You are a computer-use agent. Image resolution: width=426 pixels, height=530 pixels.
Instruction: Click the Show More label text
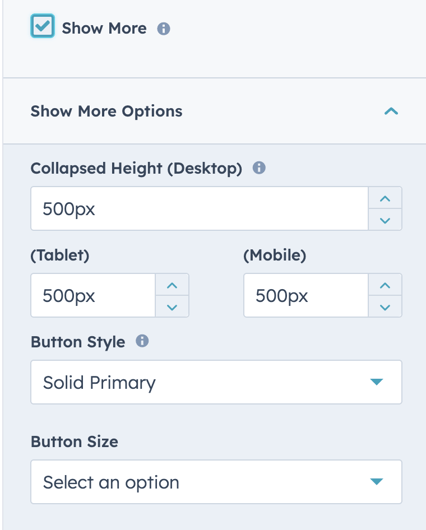point(104,28)
